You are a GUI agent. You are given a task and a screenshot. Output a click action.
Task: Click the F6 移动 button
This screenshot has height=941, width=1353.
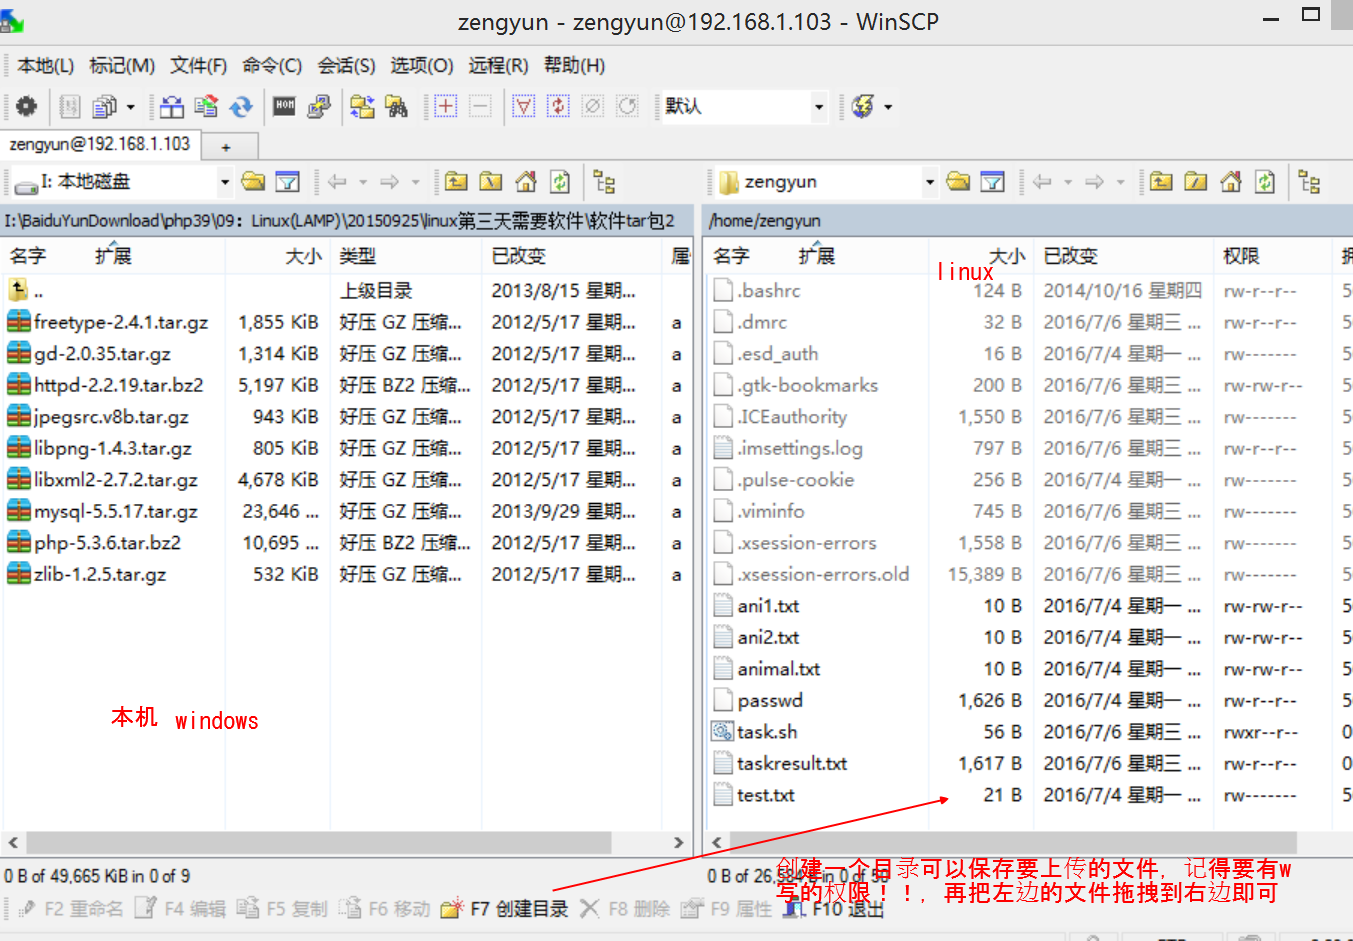pyautogui.click(x=385, y=908)
